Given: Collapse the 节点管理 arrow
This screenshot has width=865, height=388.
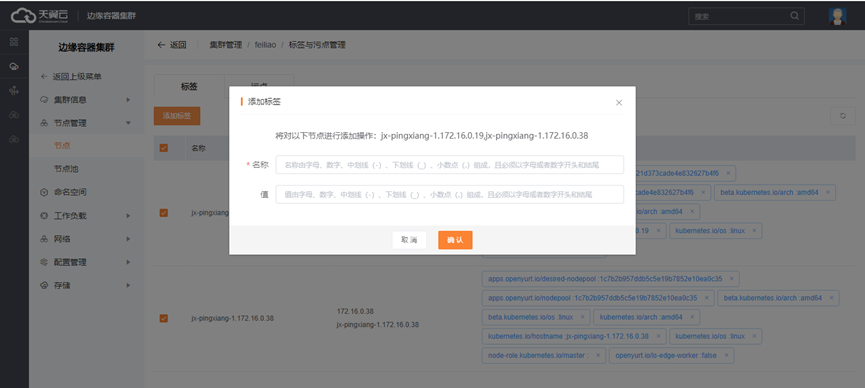Looking at the screenshot, I should (x=128, y=123).
